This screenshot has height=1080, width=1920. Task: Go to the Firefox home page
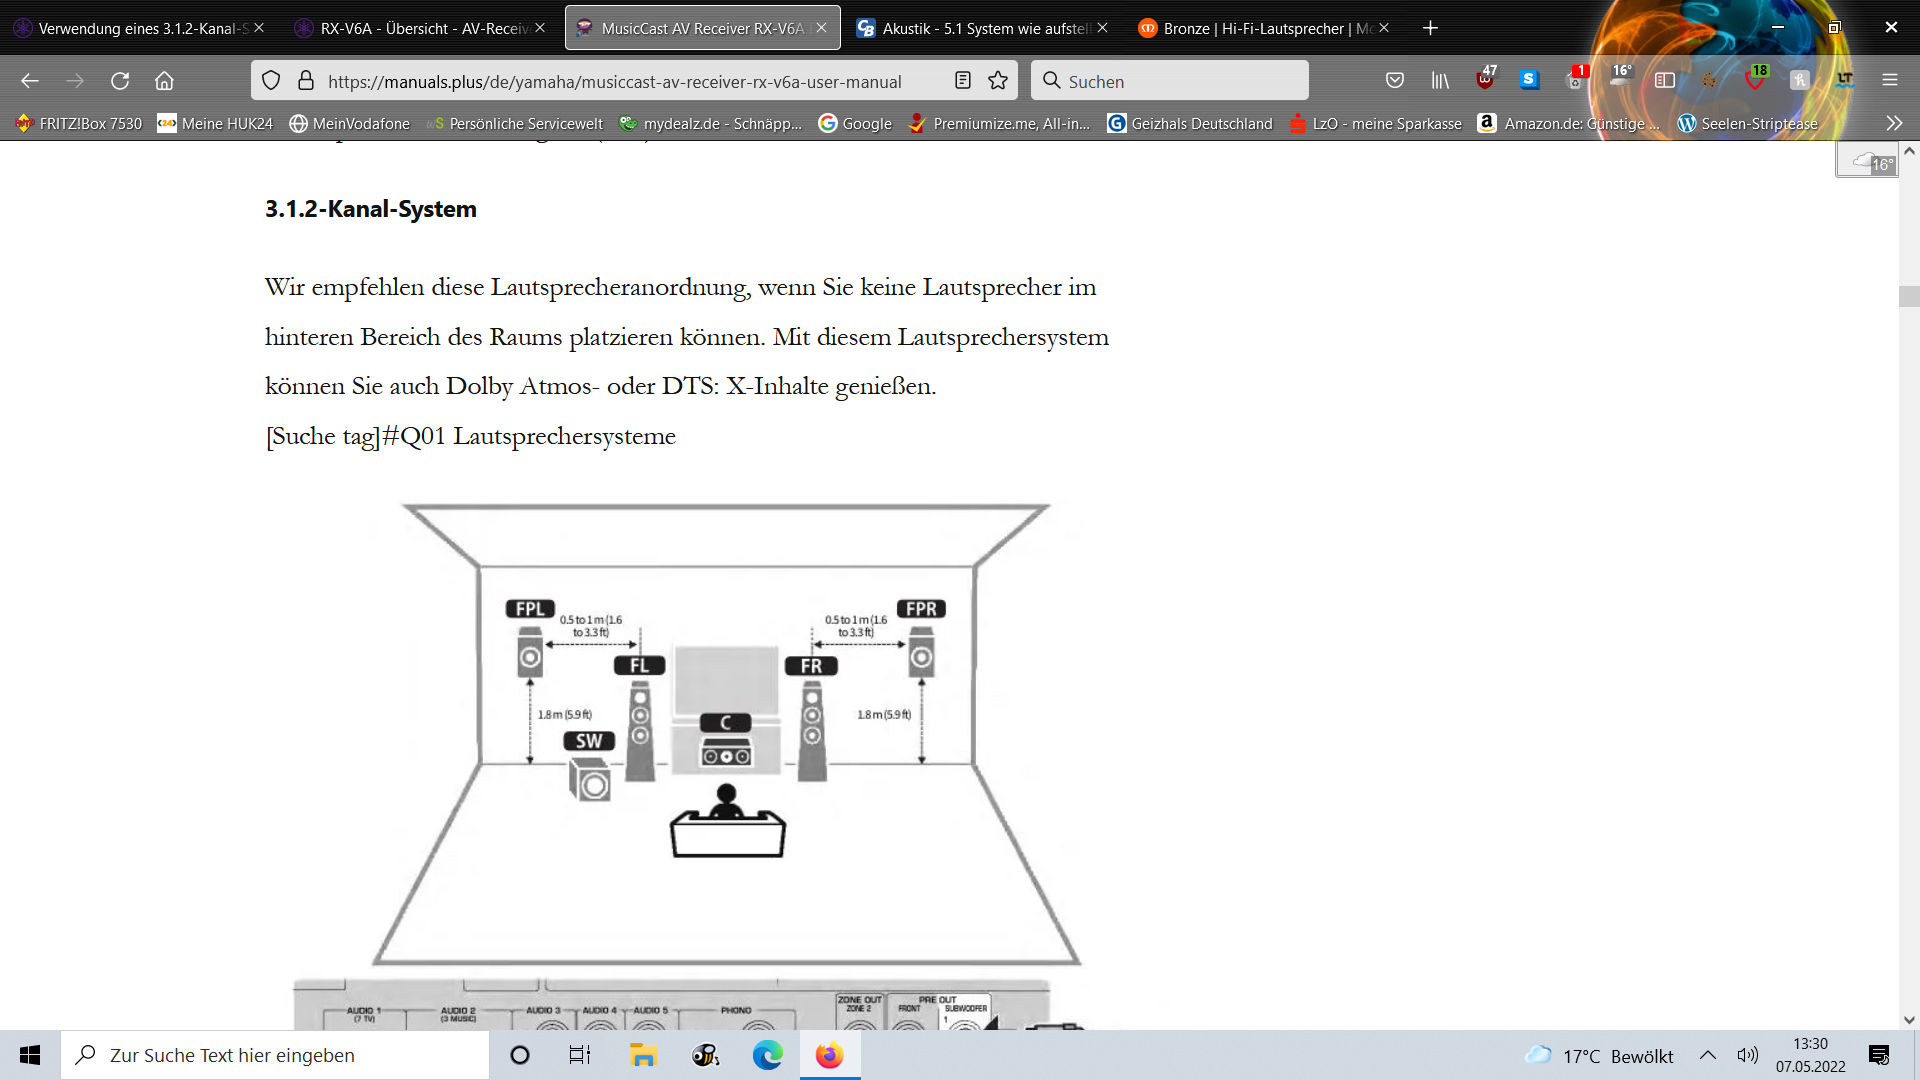pyautogui.click(x=164, y=81)
